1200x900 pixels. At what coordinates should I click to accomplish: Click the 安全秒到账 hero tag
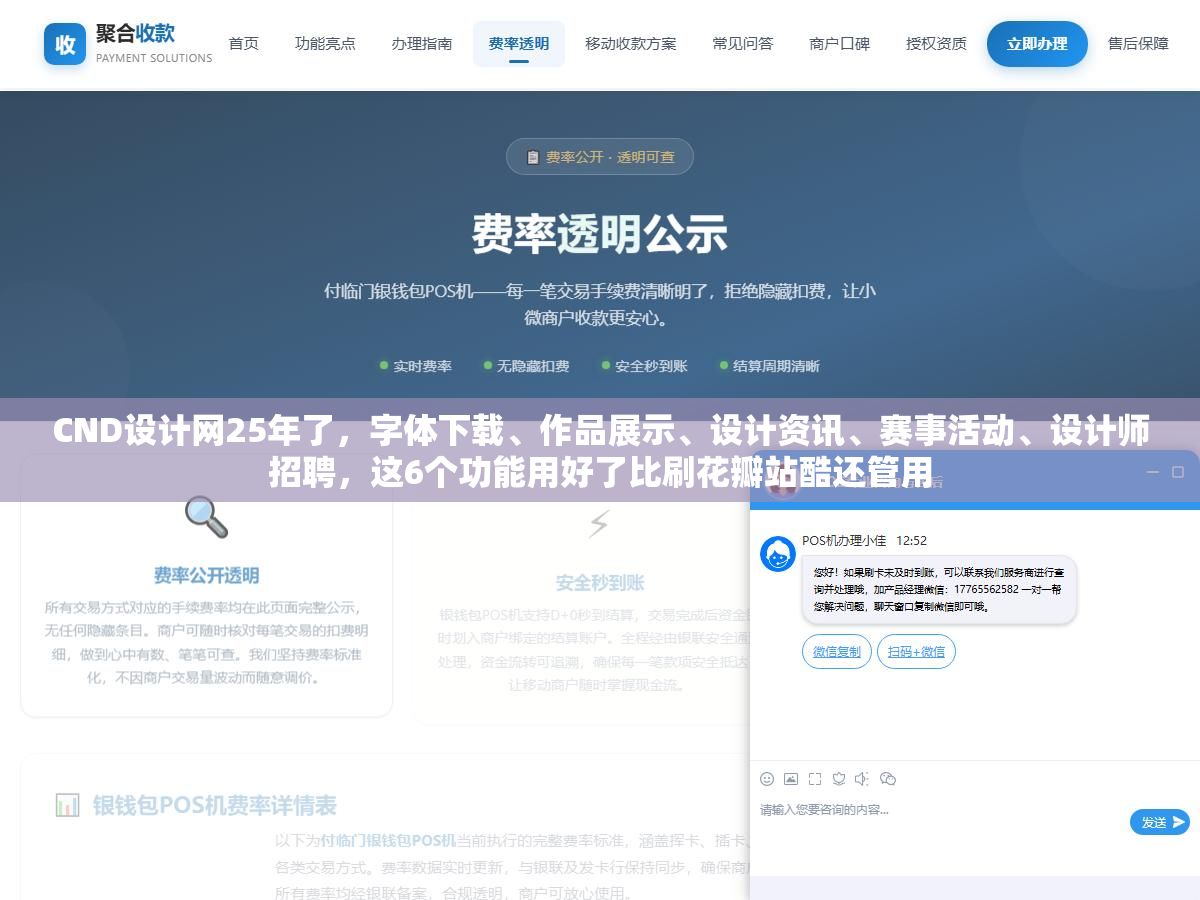tap(645, 366)
